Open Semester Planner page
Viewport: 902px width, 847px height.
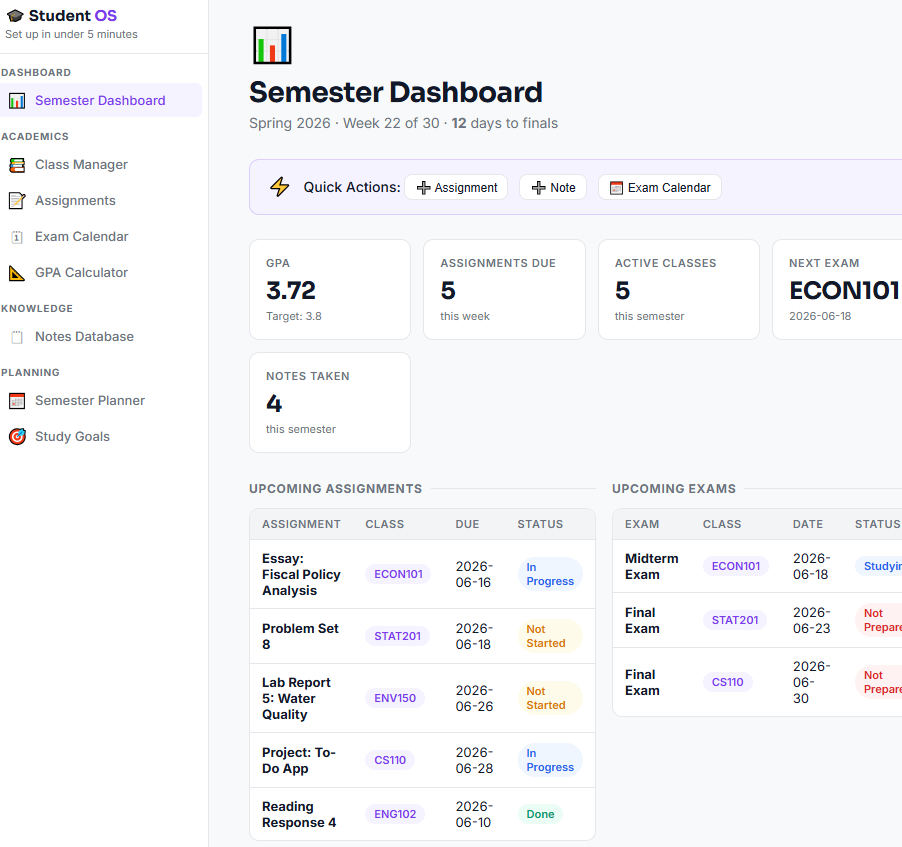tap(101, 400)
